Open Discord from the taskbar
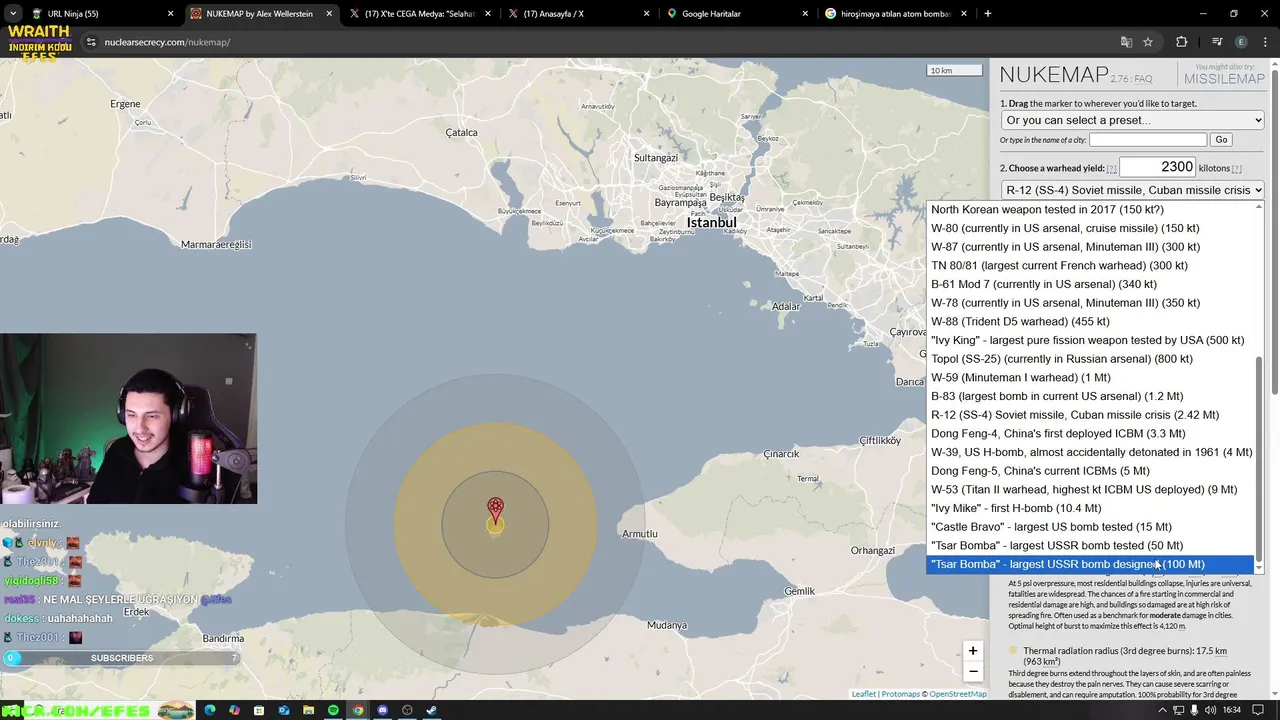 click(382, 710)
